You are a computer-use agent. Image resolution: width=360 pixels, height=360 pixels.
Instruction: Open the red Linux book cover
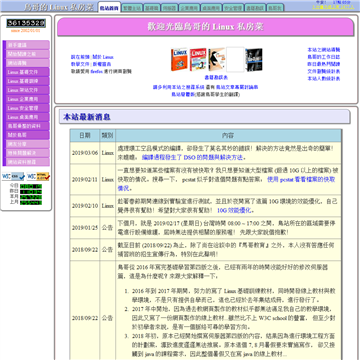pos(198,60)
